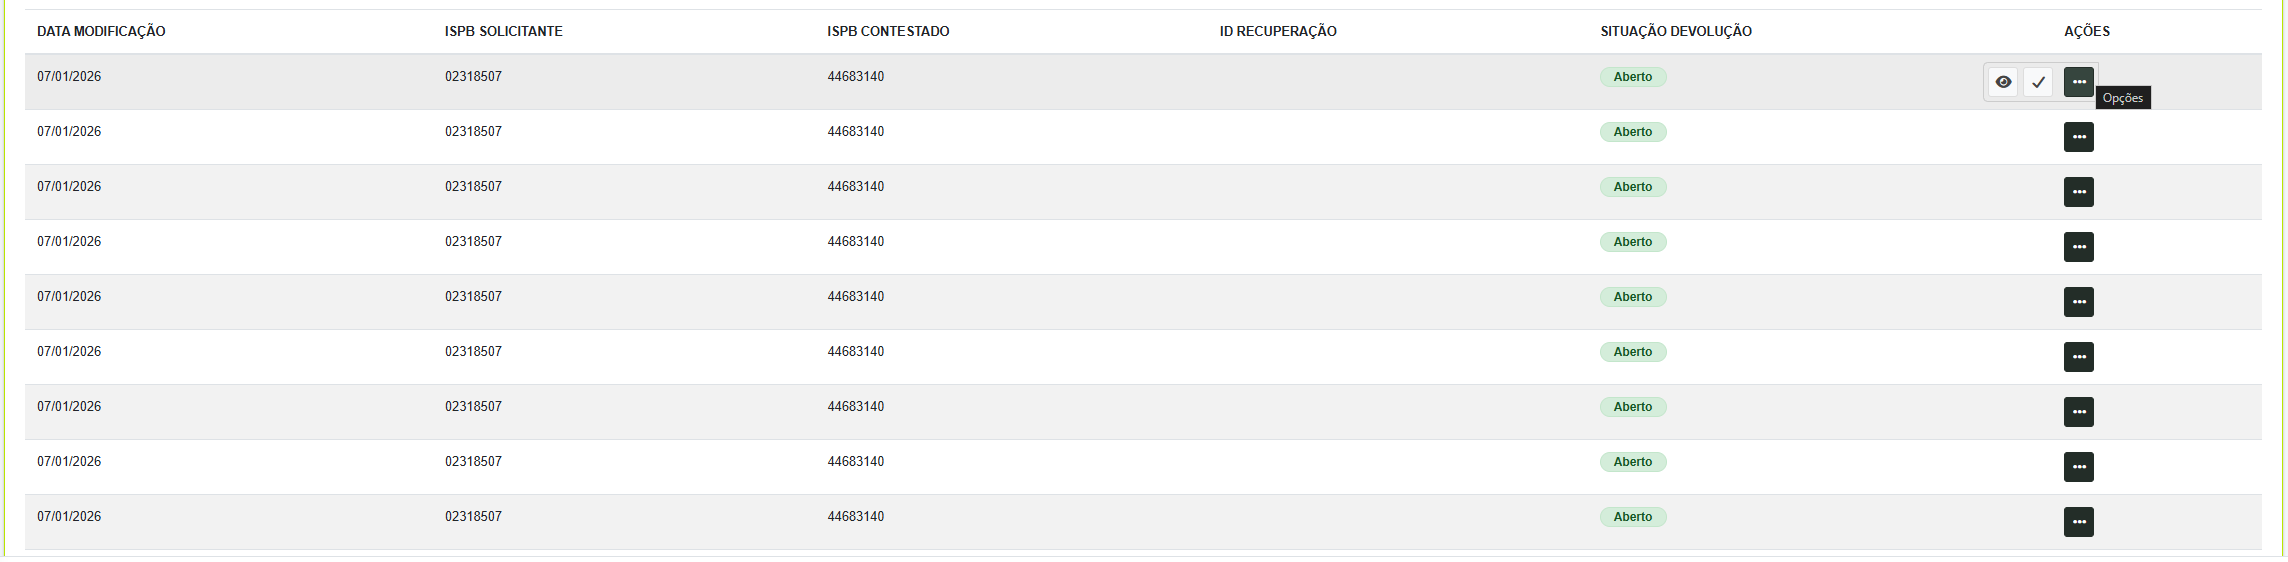The image size is (2288, 562).
Task: Click the Aberto status badge in fifth row
Action: click(x=1632, y=297)
